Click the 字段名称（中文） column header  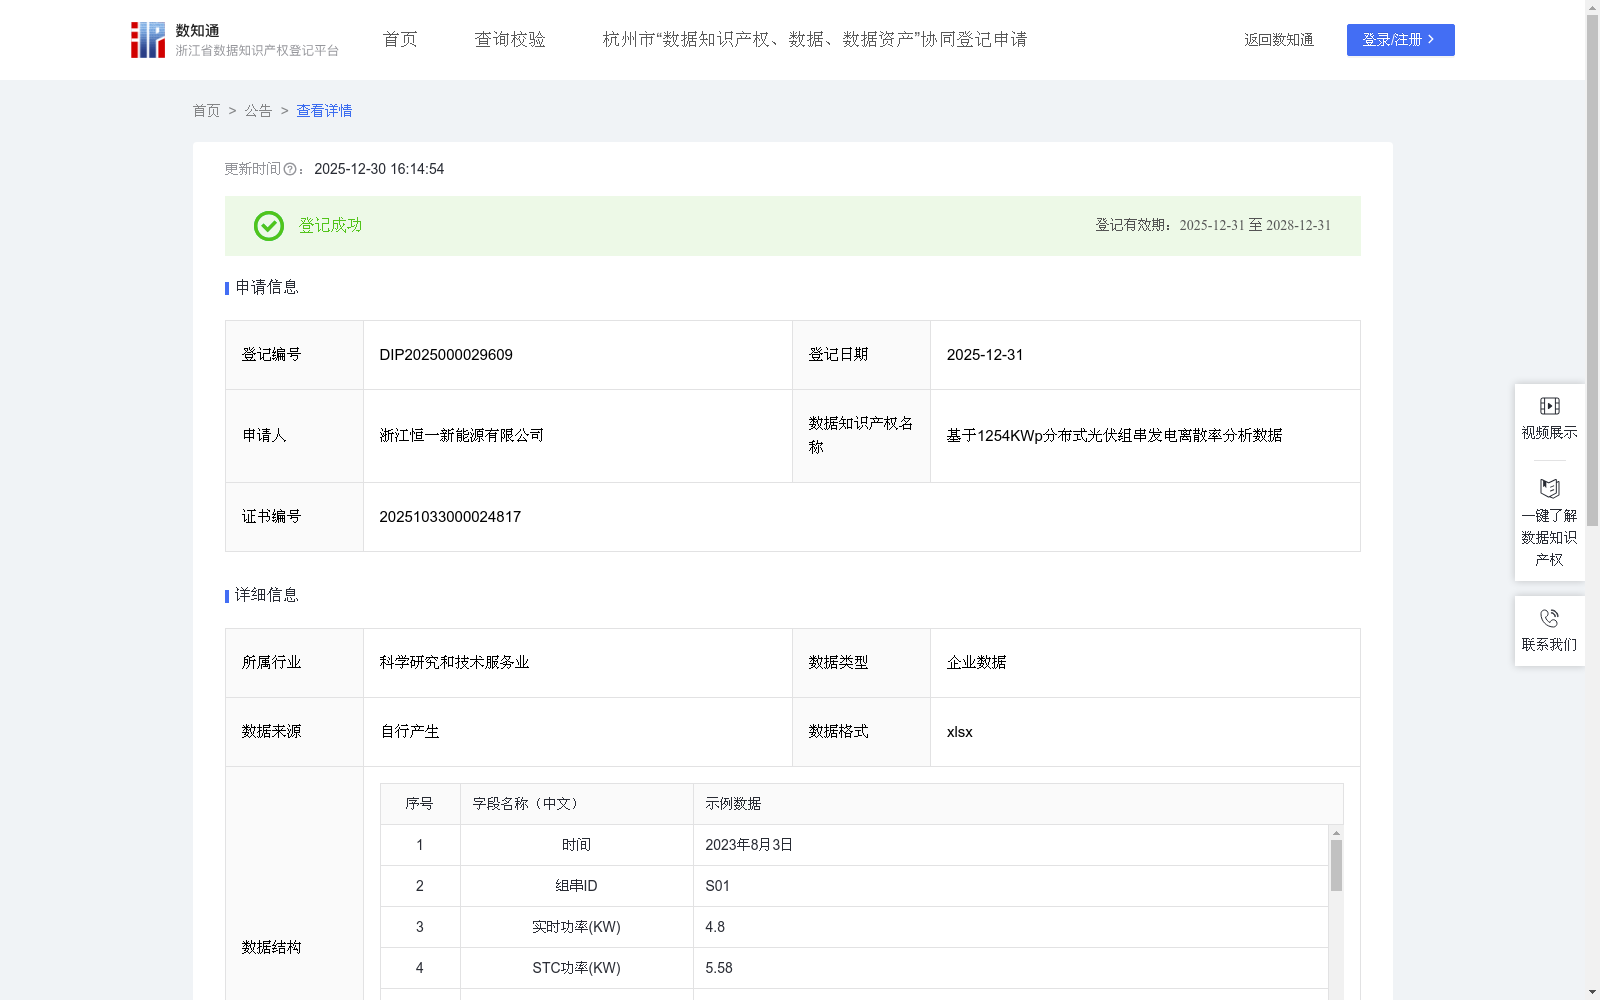(576, 804)
